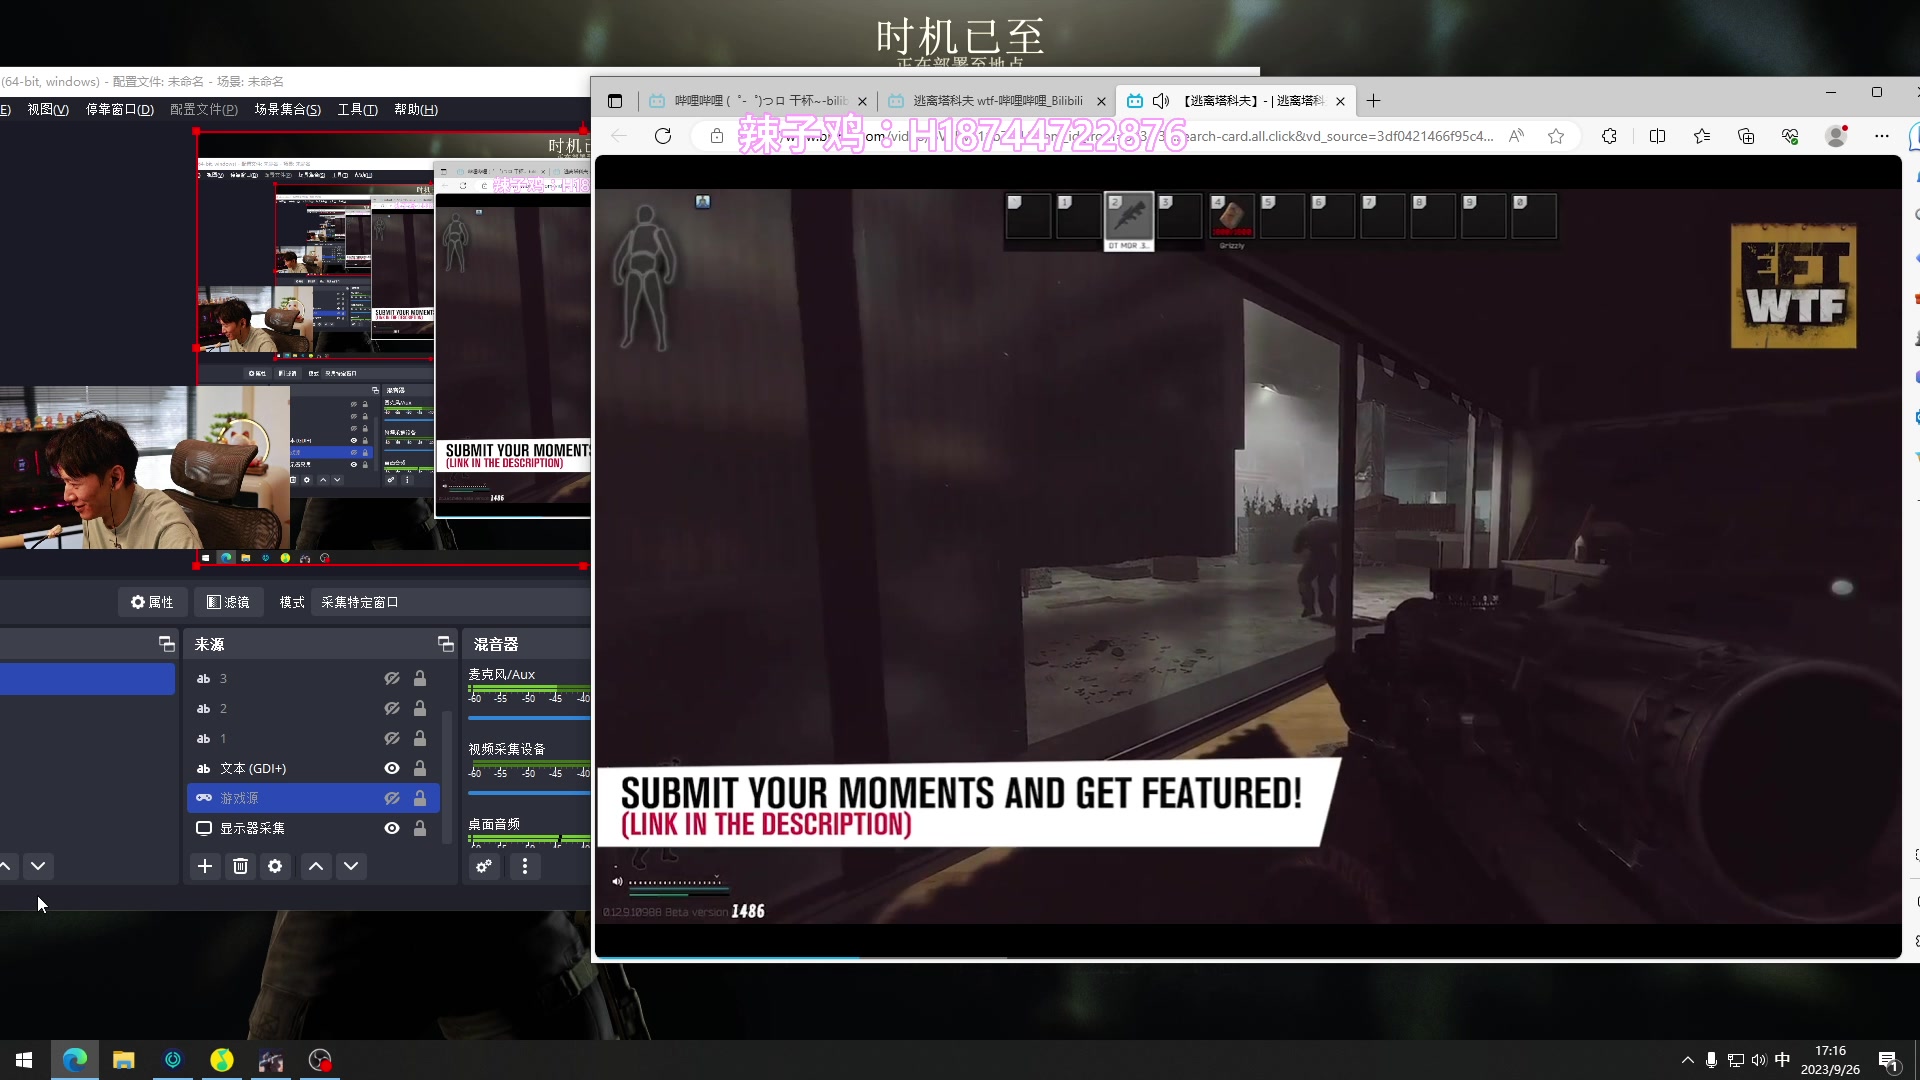Pop out the Sources dock panel

click(x=445, y=643)
